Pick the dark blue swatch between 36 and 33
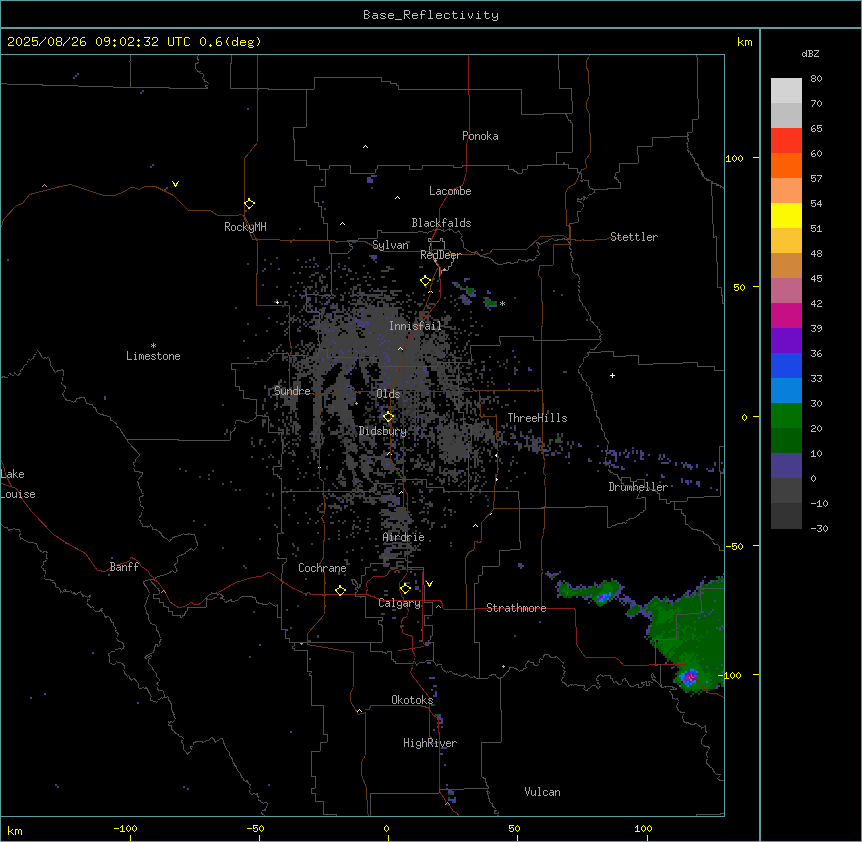This screenshot has width=862, height=842. click(786, 365)
